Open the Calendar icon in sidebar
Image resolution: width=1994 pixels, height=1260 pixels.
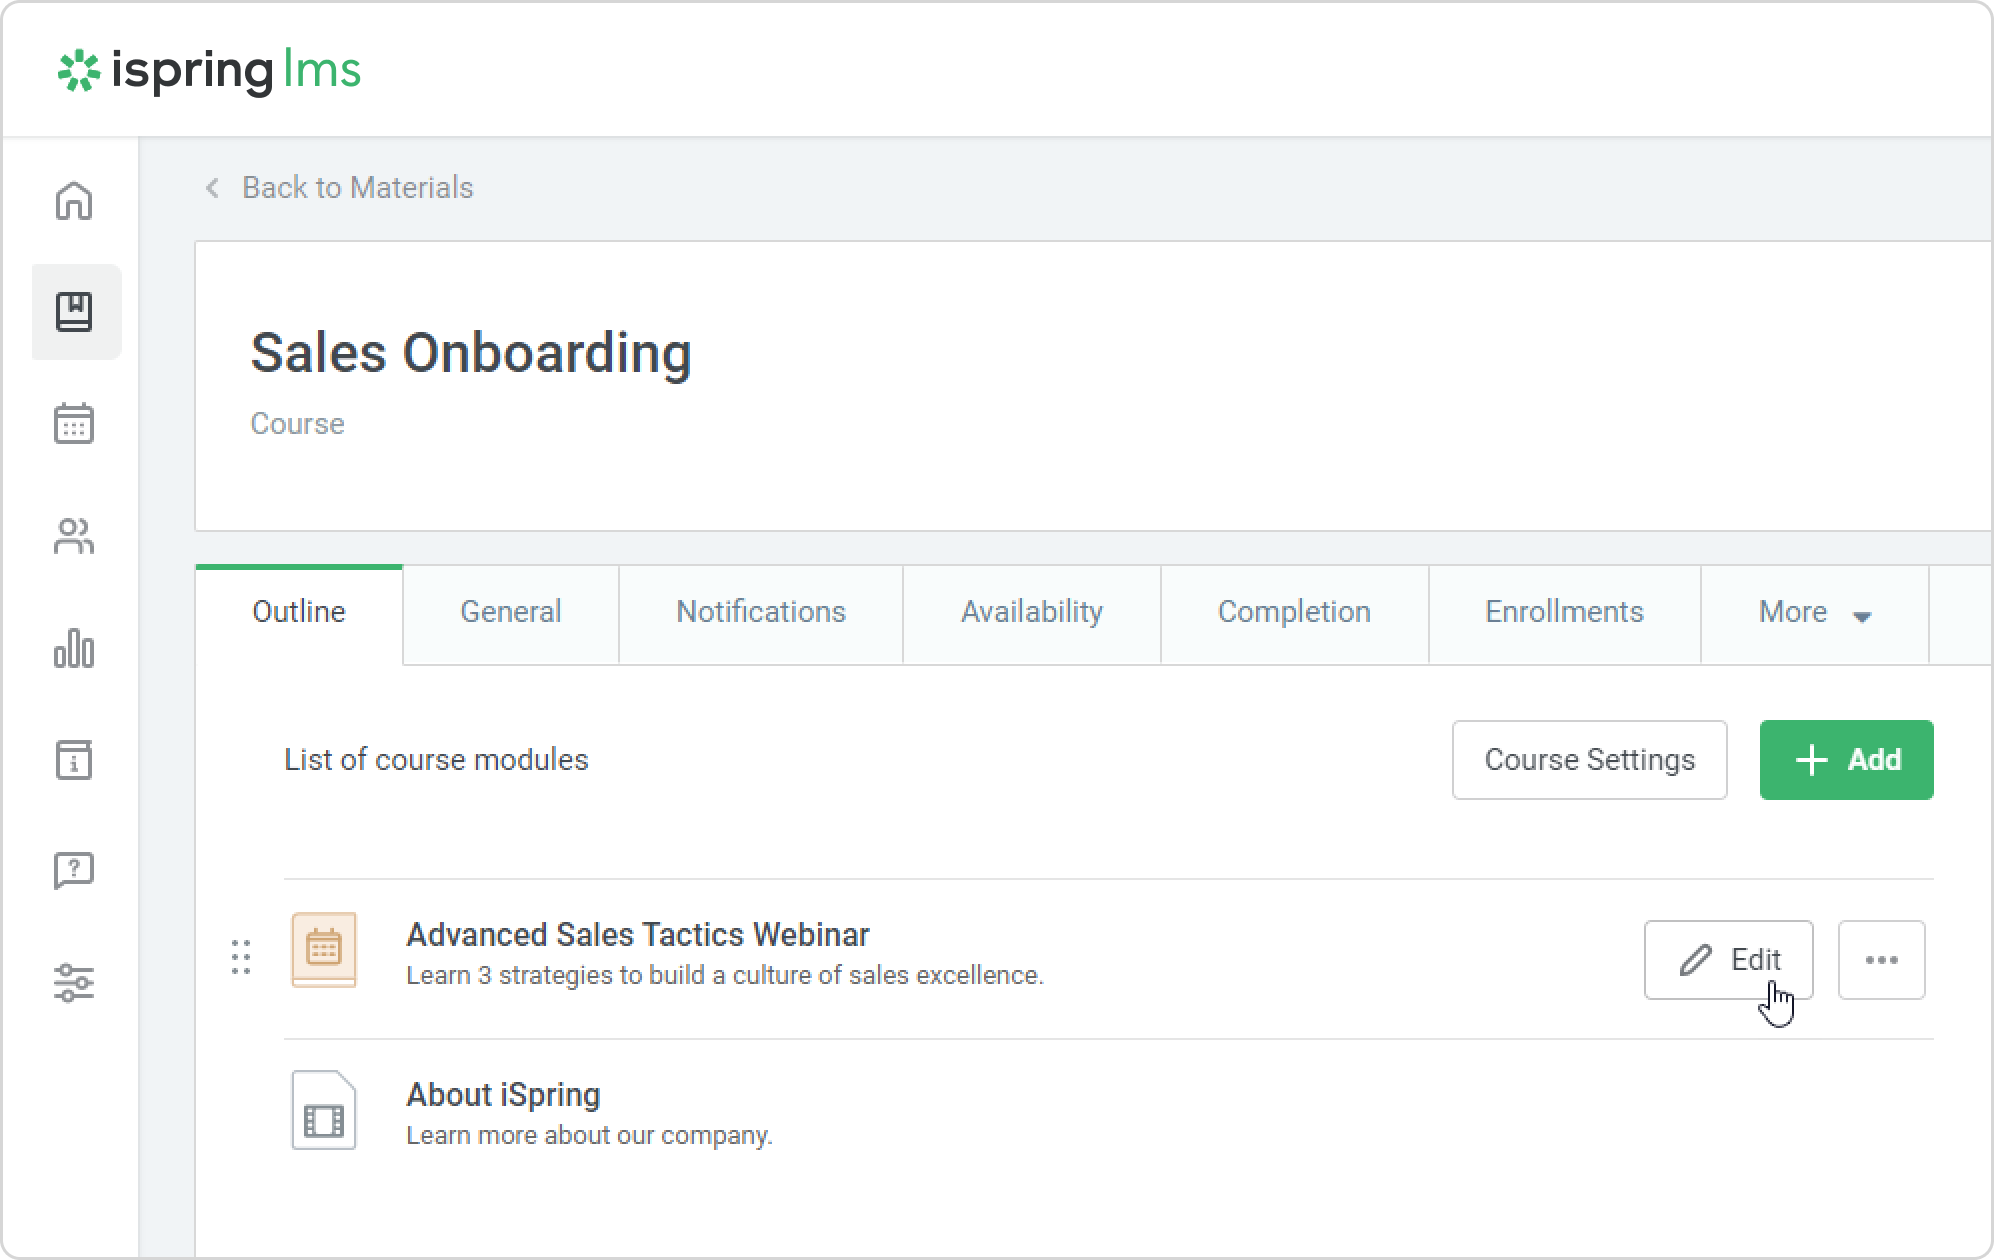tap(74, 423)
